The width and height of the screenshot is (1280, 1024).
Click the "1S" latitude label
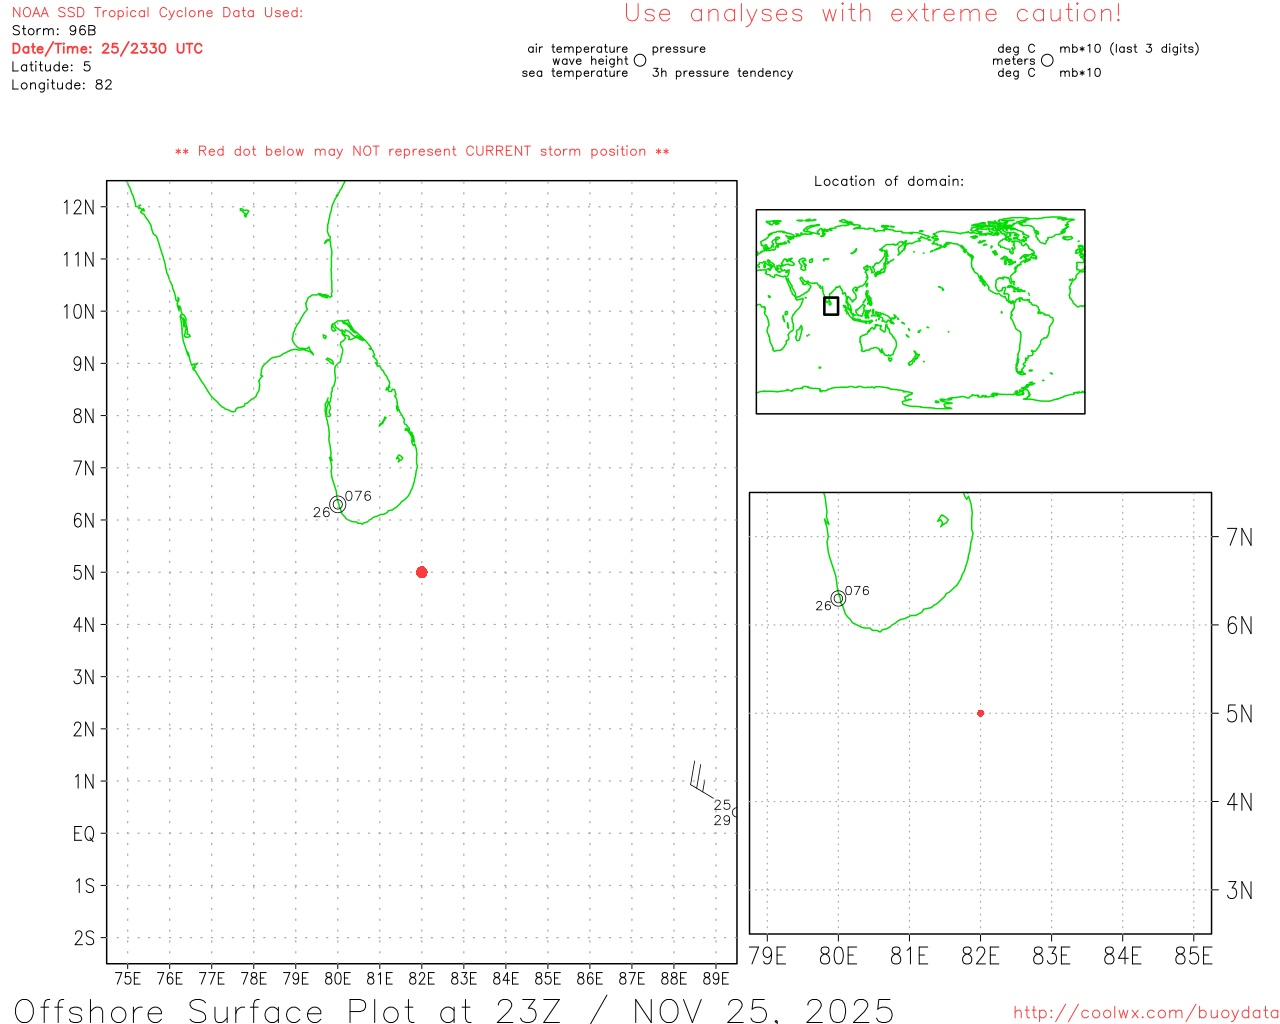[x=84, y=886]
